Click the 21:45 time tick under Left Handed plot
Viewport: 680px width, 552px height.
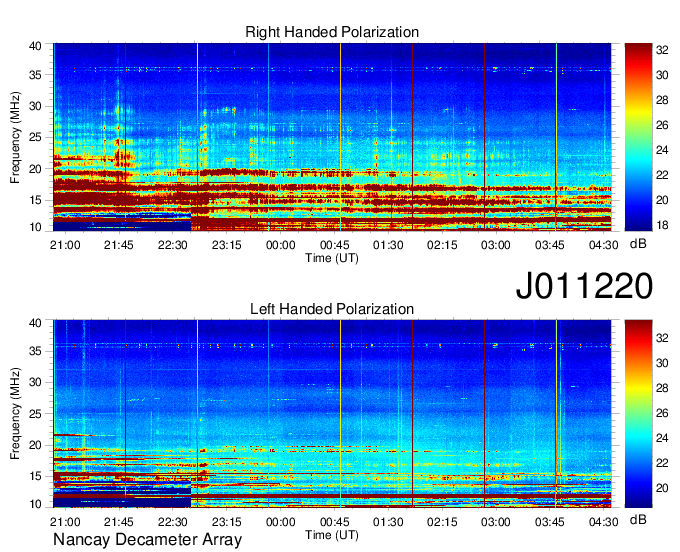(119, 522)
